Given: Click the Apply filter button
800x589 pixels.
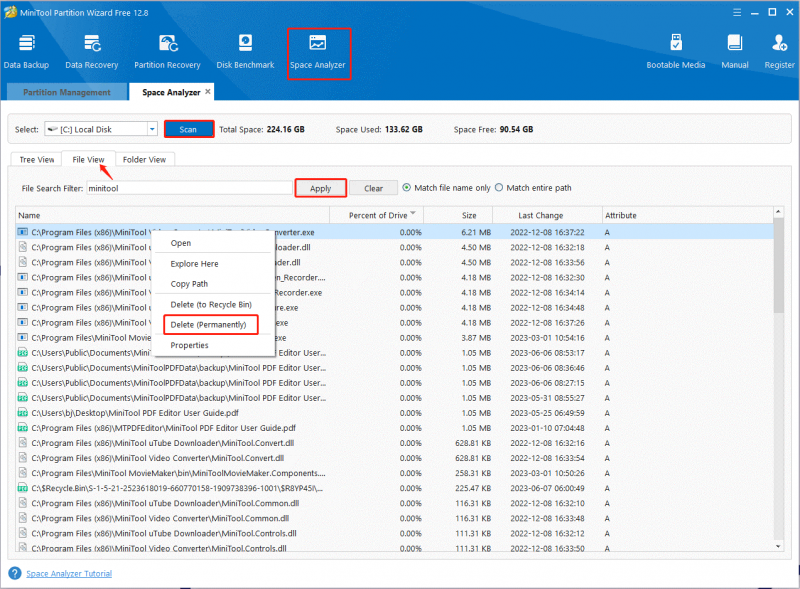Looking at the screenshot, I should [320, 188].
